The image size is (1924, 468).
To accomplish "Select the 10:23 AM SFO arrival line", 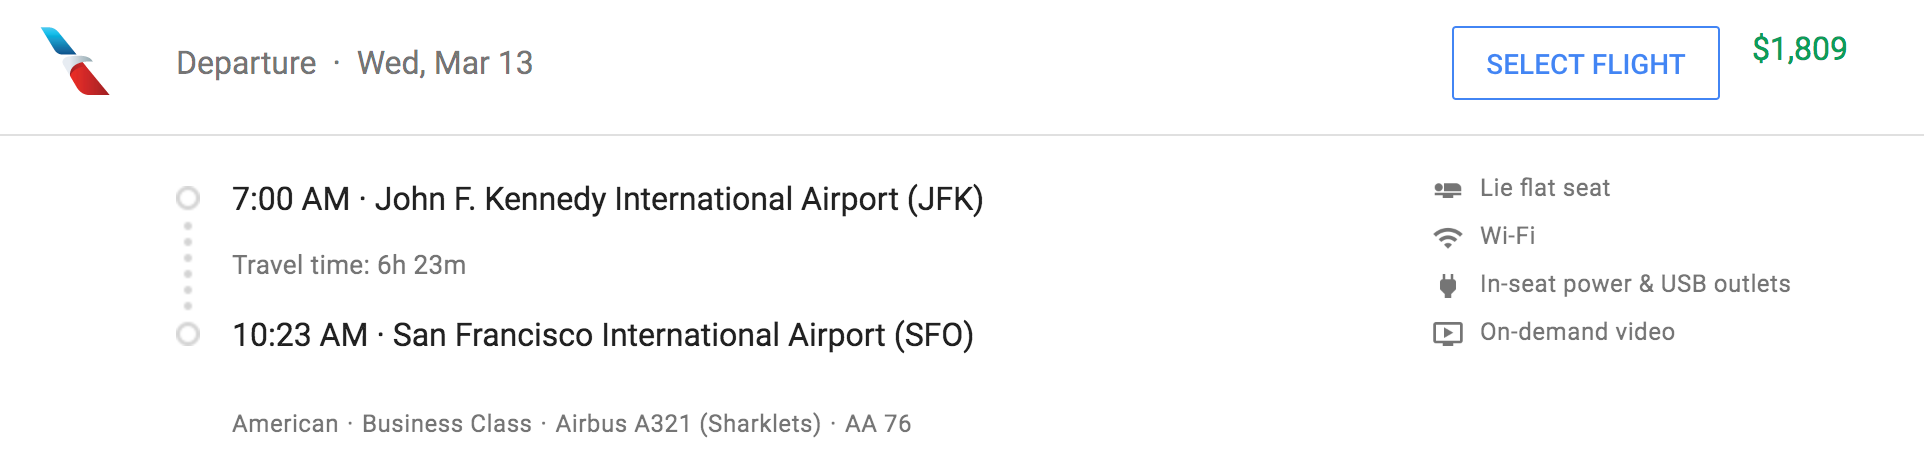I will (x=603, y=335).
